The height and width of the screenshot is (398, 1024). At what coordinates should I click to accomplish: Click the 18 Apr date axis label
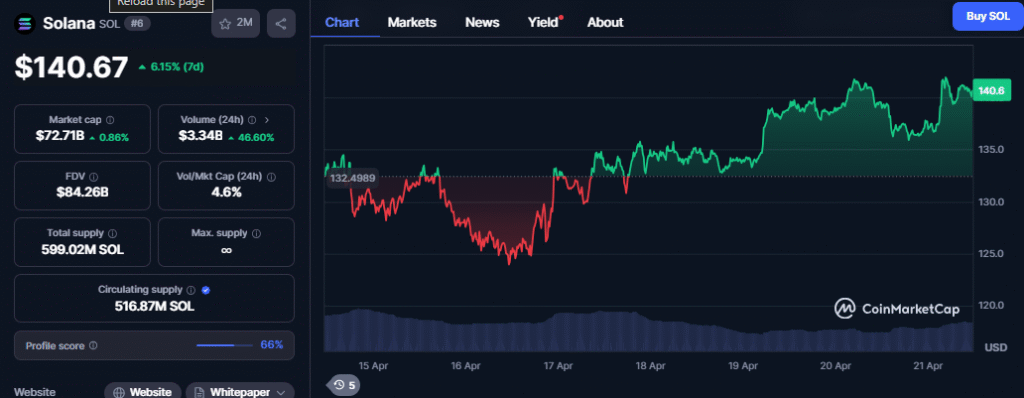(x=650, y=366)
